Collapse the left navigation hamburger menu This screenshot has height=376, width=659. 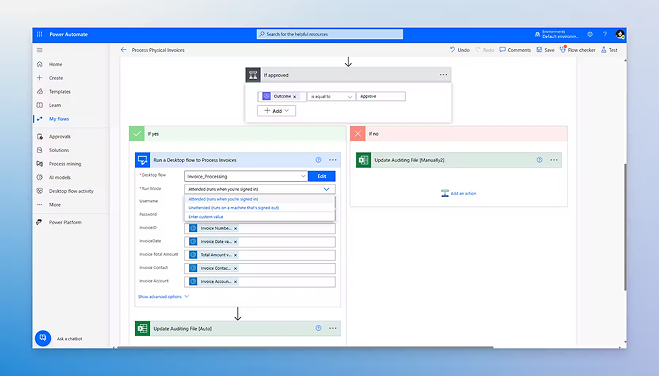40,50
